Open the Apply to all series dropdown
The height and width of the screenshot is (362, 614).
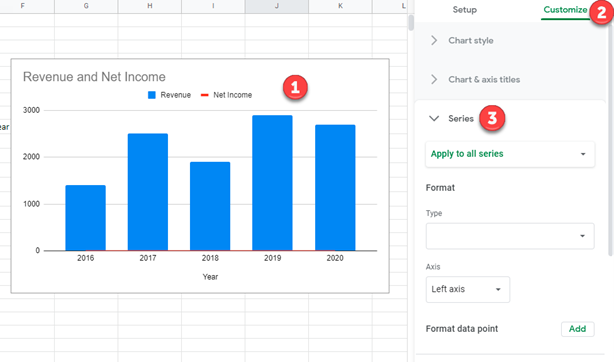click(x=510, y=154)
